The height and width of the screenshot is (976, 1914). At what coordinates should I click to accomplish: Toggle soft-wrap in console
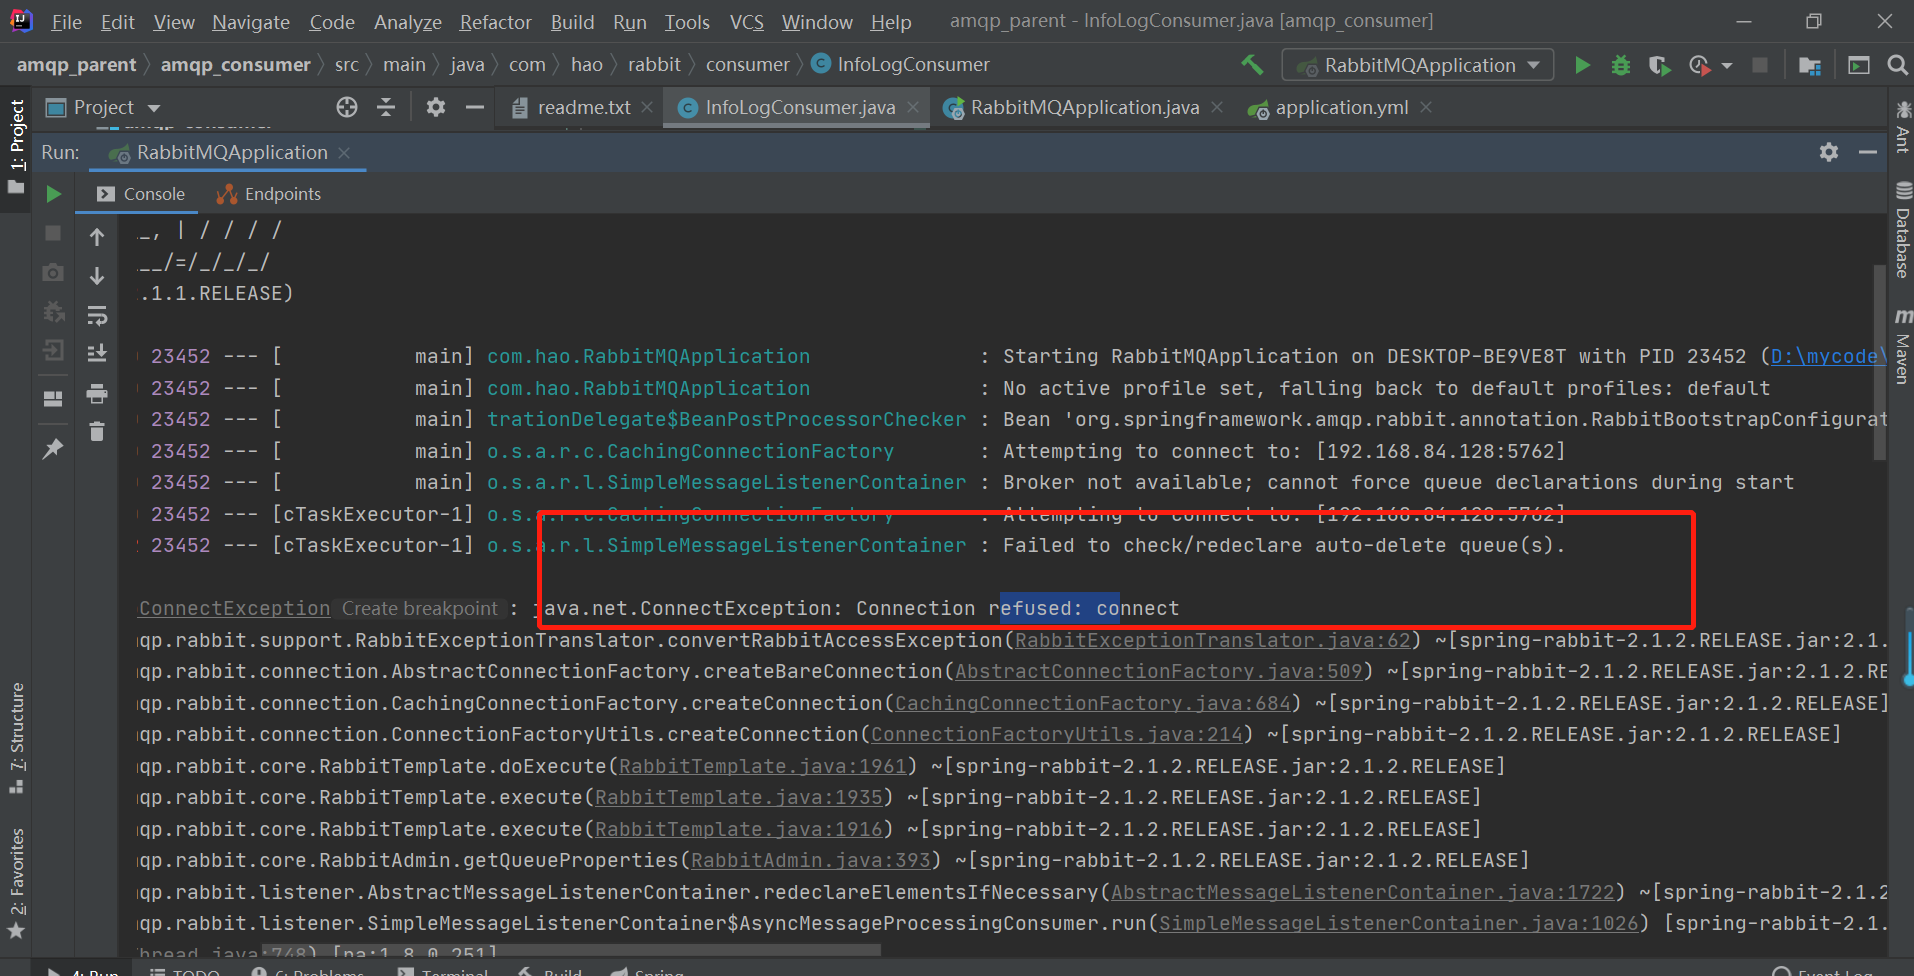click(x=97, y=316)
